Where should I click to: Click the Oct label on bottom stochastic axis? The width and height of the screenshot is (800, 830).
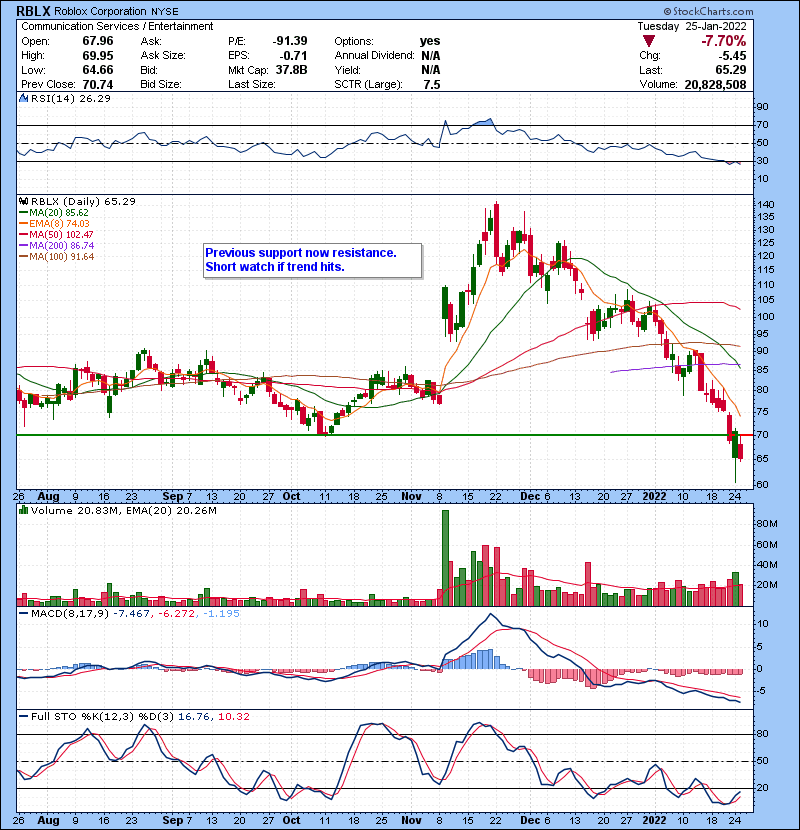coord(291,820)
